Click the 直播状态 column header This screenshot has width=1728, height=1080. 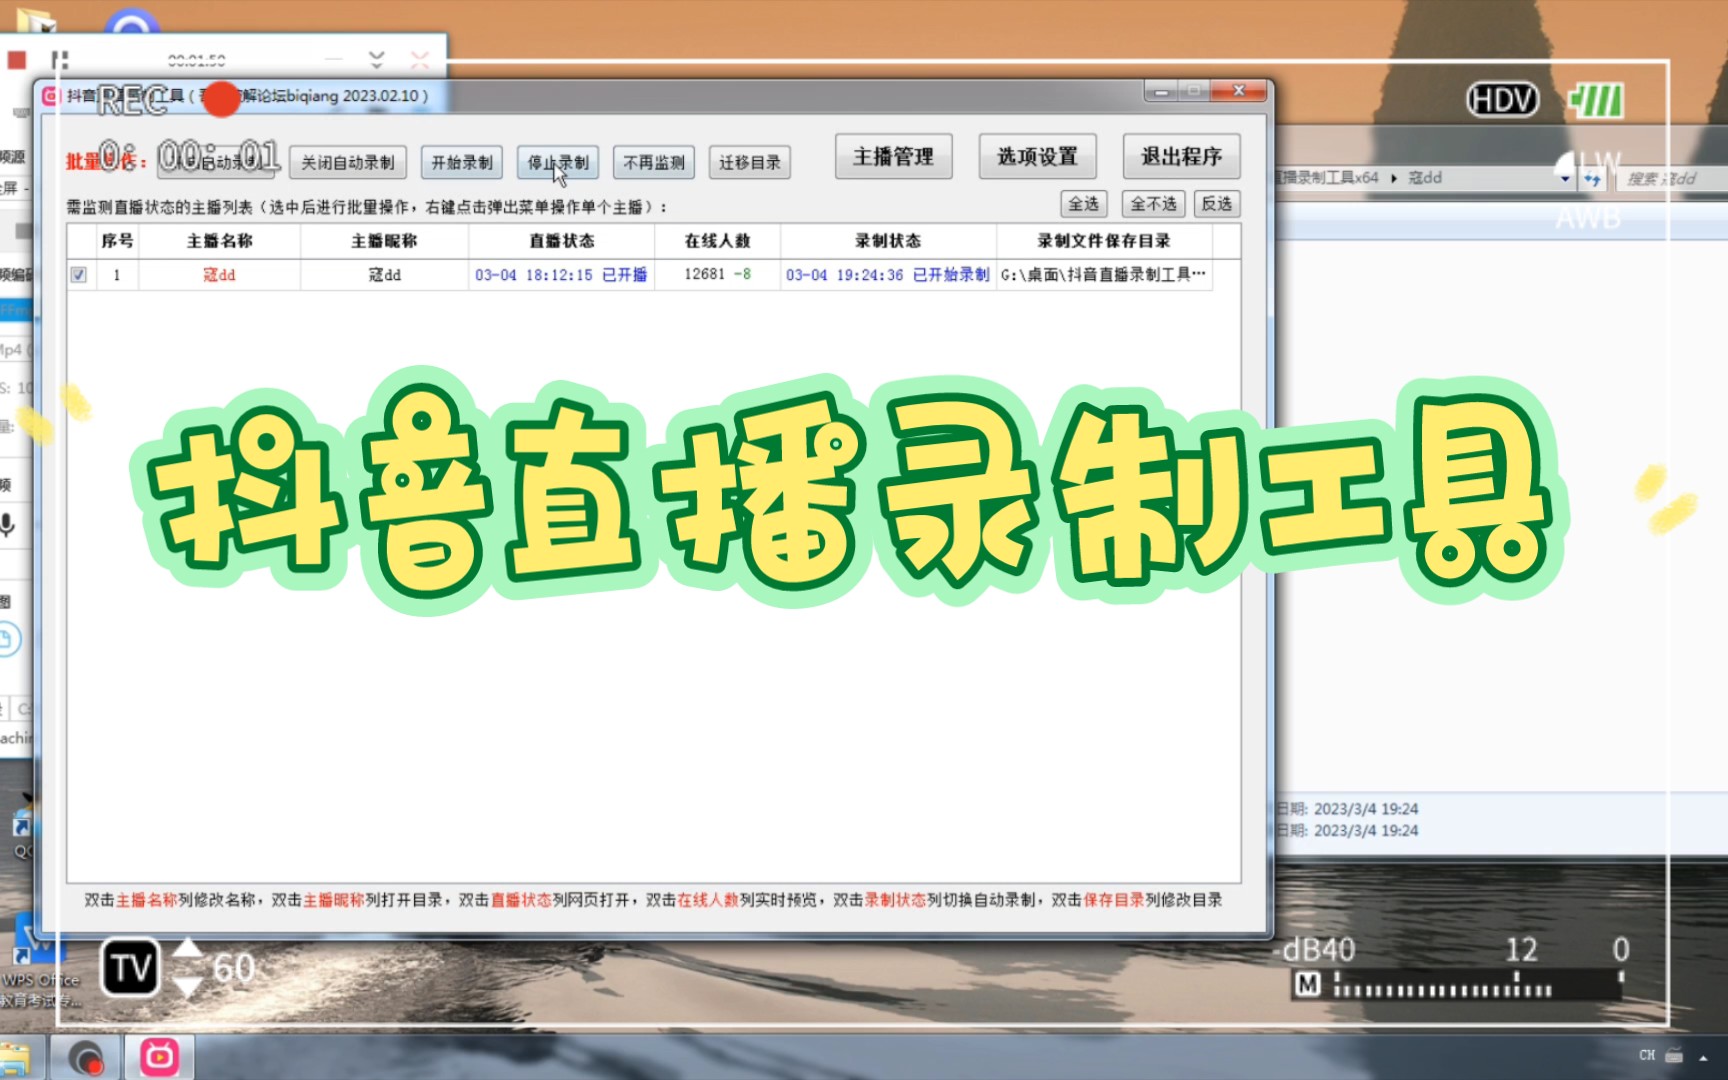click(x=561, y=241)
